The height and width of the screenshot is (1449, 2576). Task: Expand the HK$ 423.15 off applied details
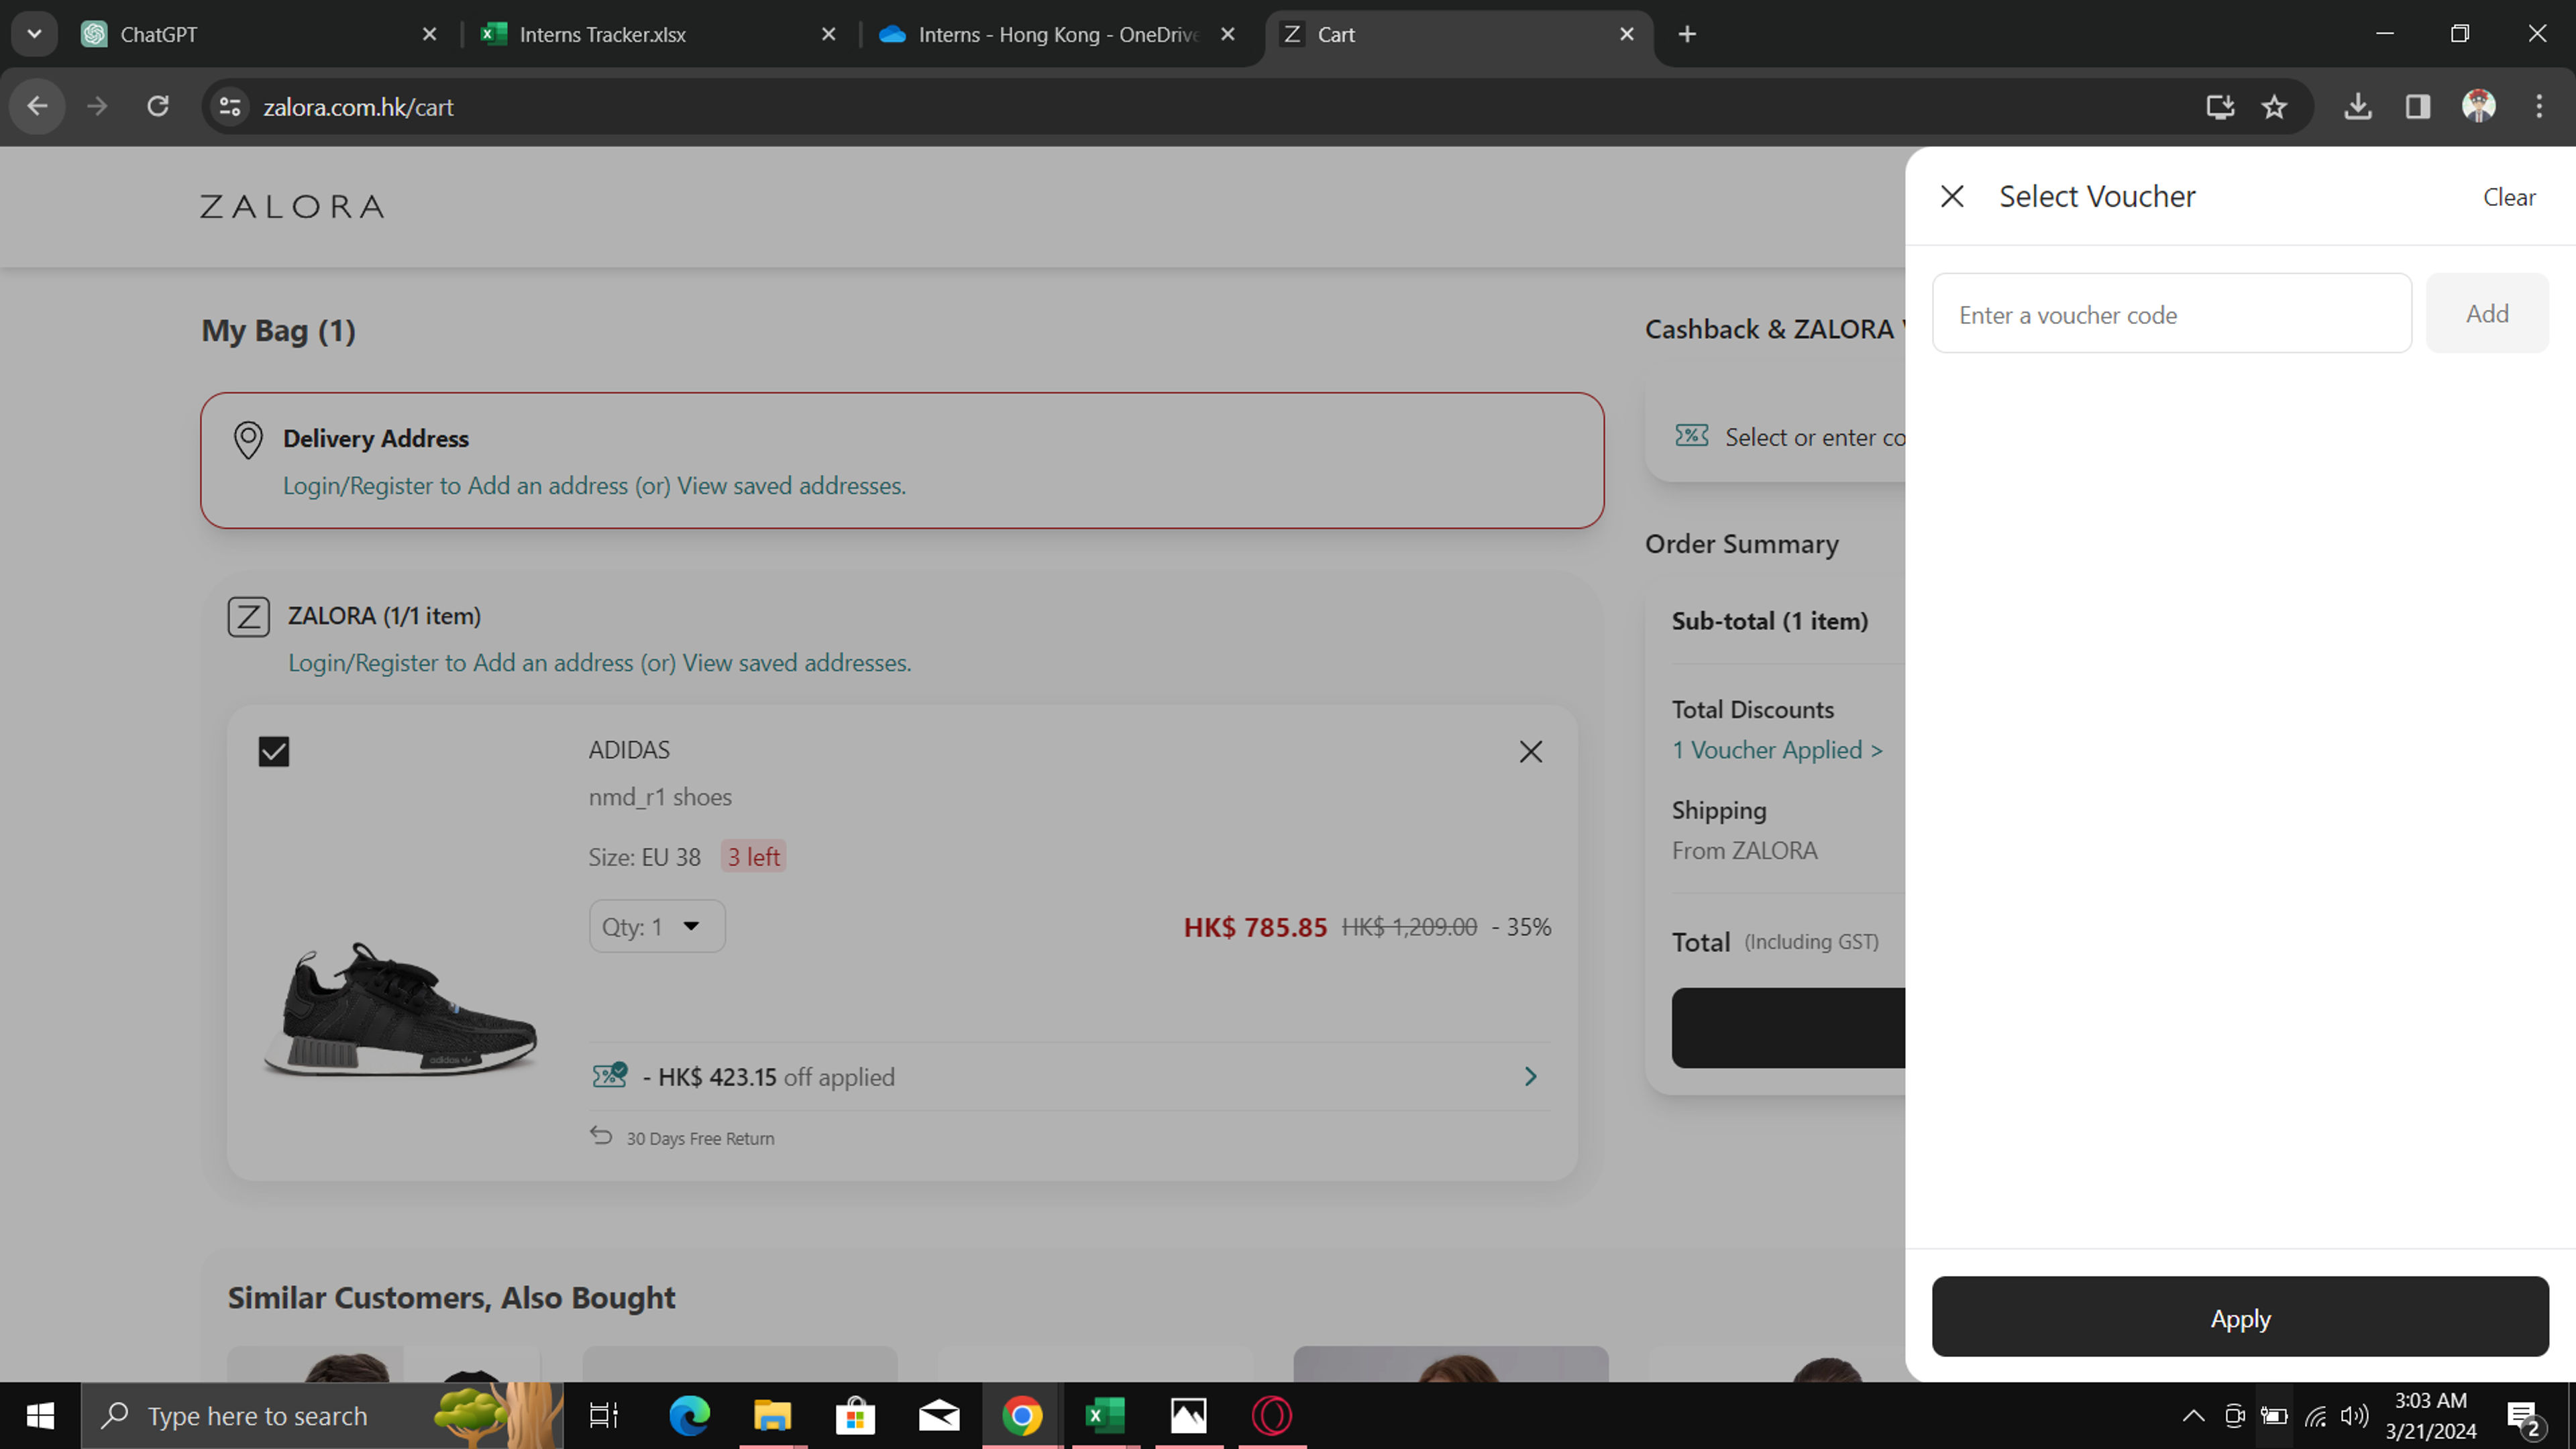1530,1076
